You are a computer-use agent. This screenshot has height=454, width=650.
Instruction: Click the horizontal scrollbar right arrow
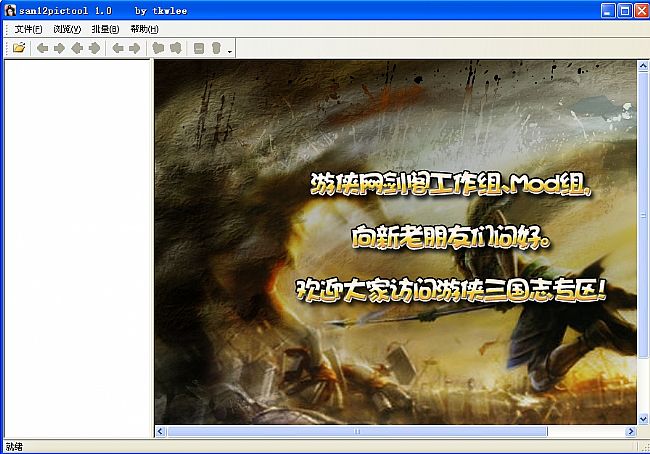[631, 432]
